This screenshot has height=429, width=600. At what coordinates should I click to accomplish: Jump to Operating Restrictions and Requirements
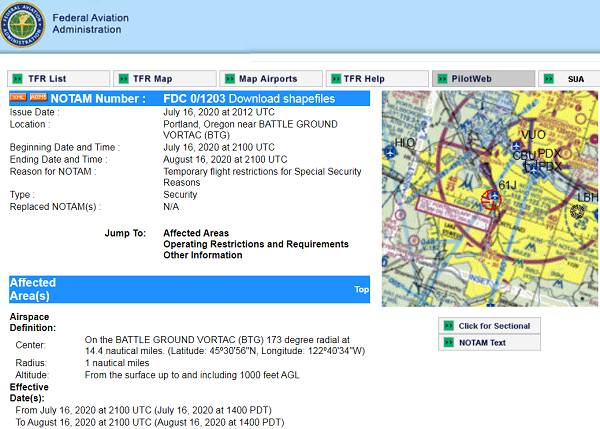click(x=256, y=244)
